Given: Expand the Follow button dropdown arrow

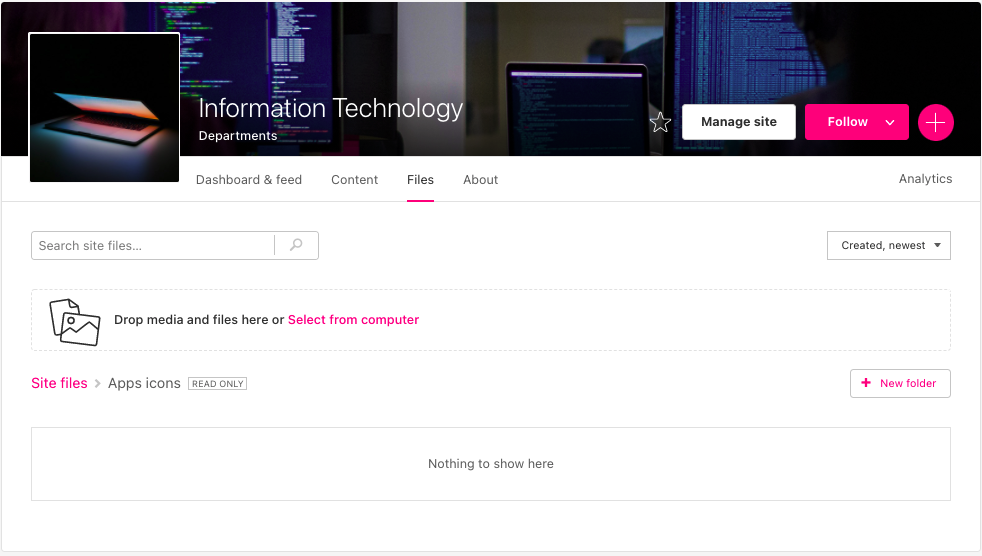Looking at the screenshot, I should 889,122.
